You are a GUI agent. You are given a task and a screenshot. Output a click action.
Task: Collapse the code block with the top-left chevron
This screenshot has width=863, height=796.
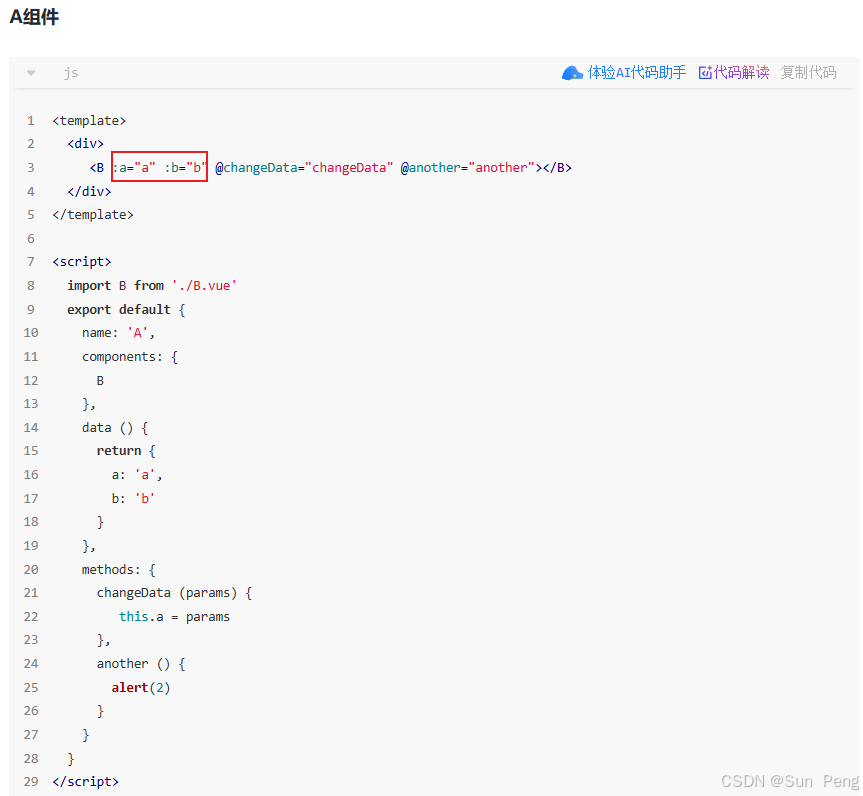tap(30, 72)
